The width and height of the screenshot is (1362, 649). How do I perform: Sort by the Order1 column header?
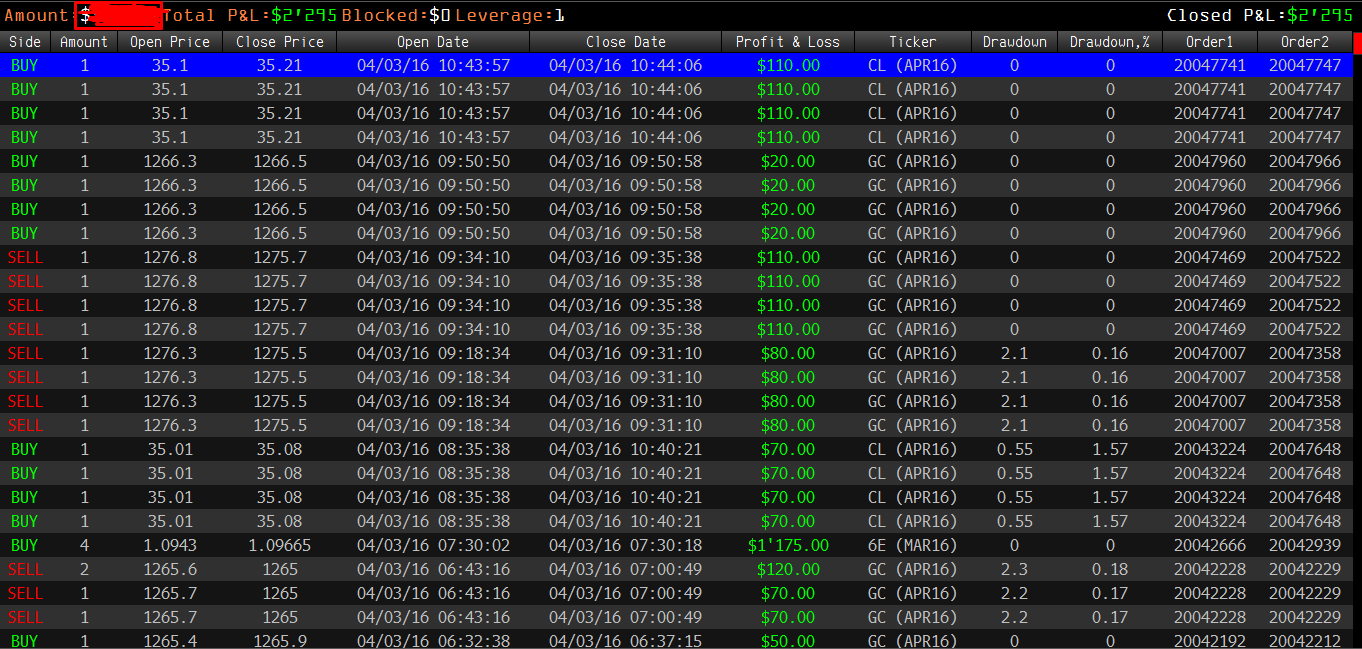(x=1210, y=42)
